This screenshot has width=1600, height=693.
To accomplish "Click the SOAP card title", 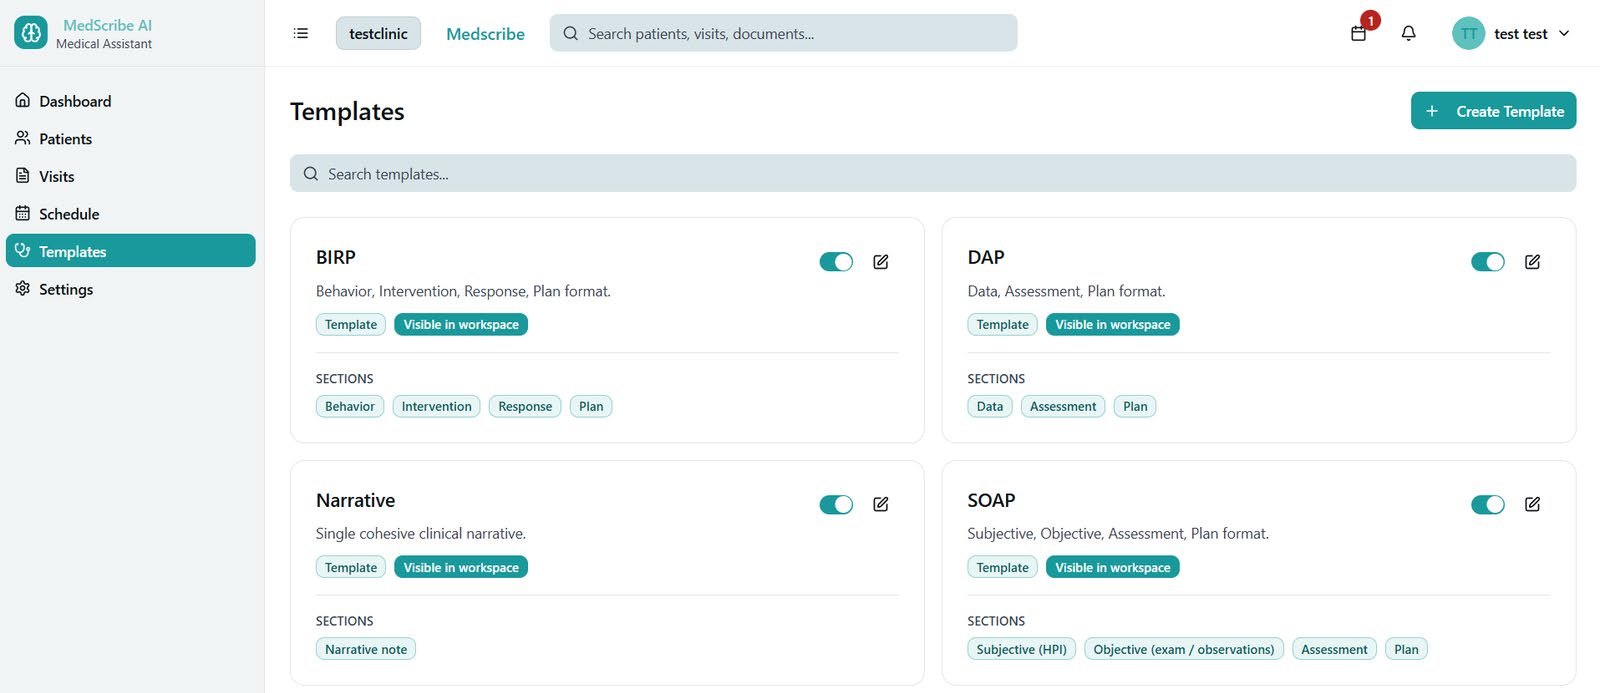I will click(991, 500).
